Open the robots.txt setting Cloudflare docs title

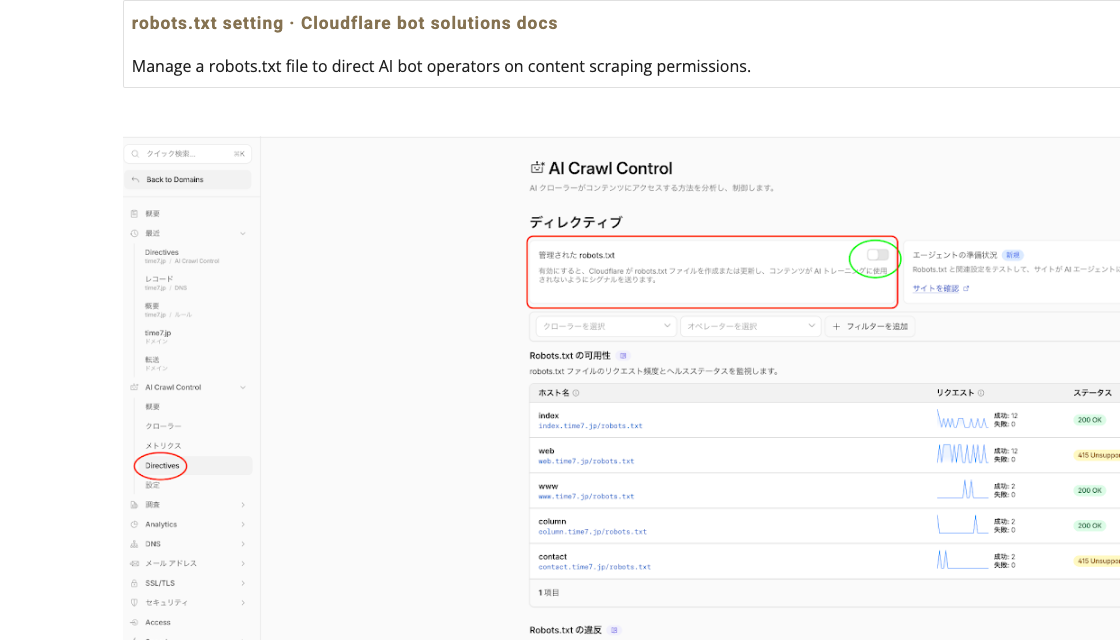(344, 23)
